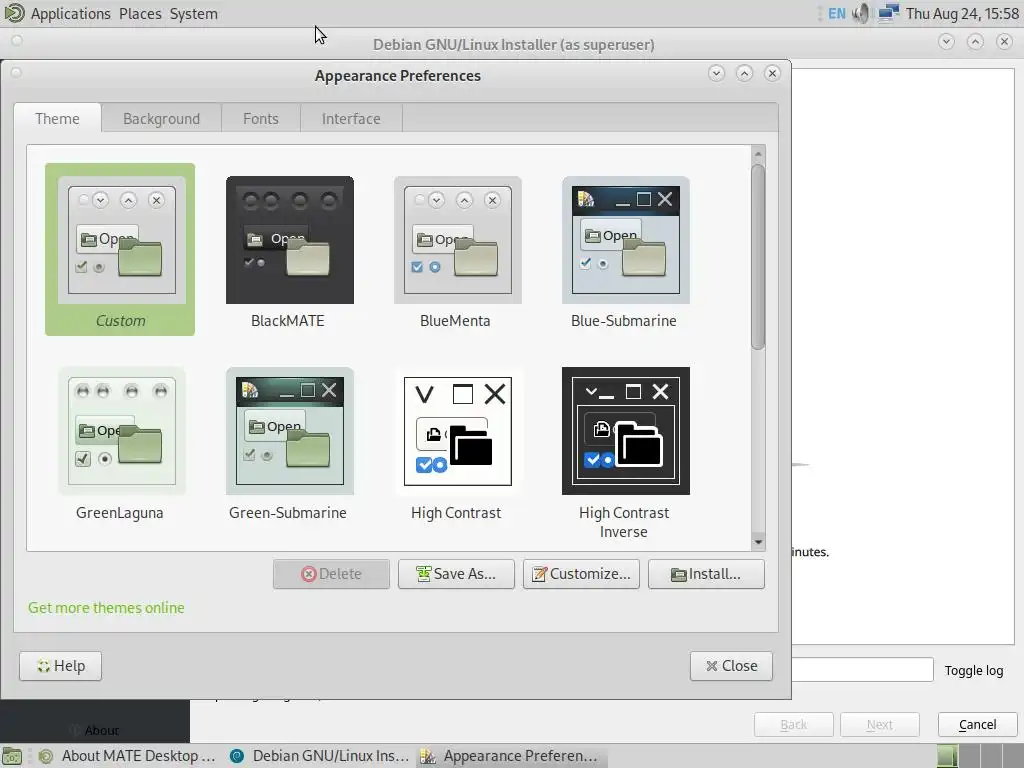Click the theme list scrollbar up arrow
Viewport: 1024px width, 768px height.
tap(758, 154)
